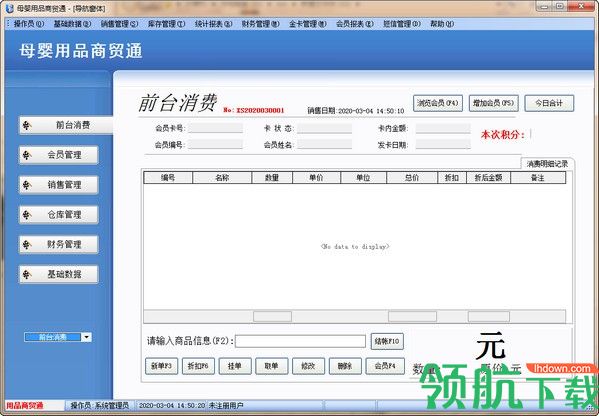Click the 前台消费 page heading
The width and height of the screenshot is (599, 416).
click(178, 103)
